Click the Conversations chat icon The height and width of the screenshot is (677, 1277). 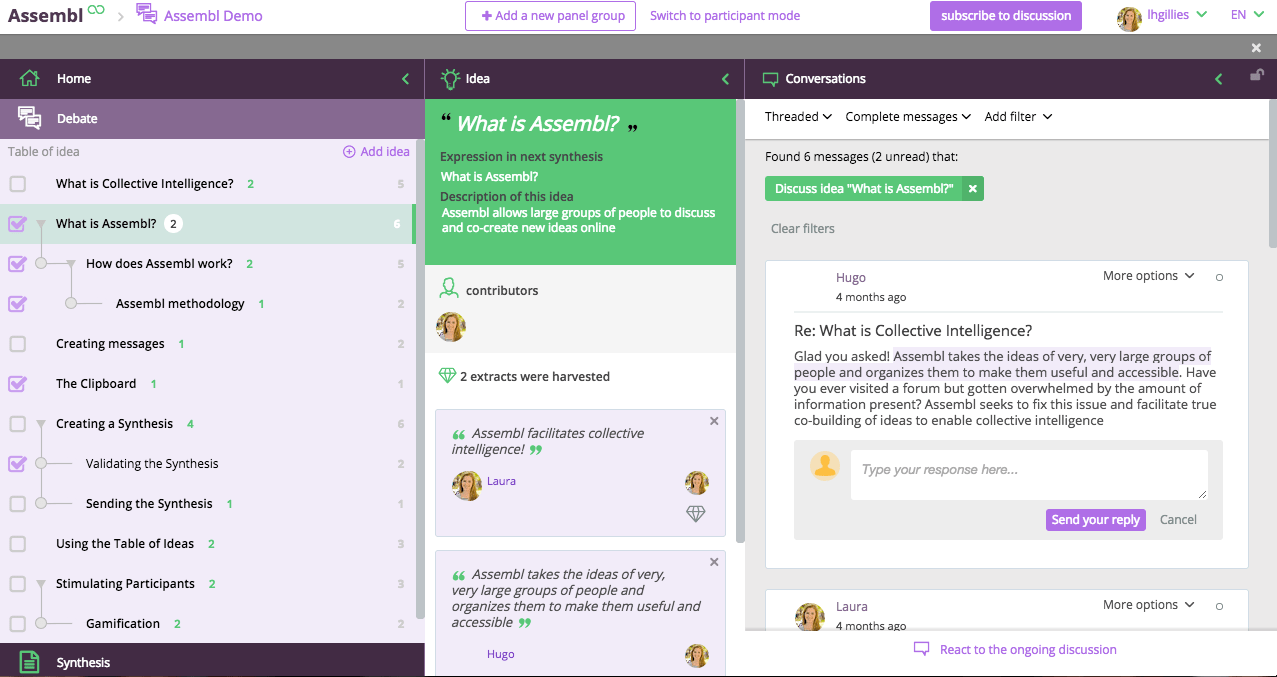click(x=770, y=79)
